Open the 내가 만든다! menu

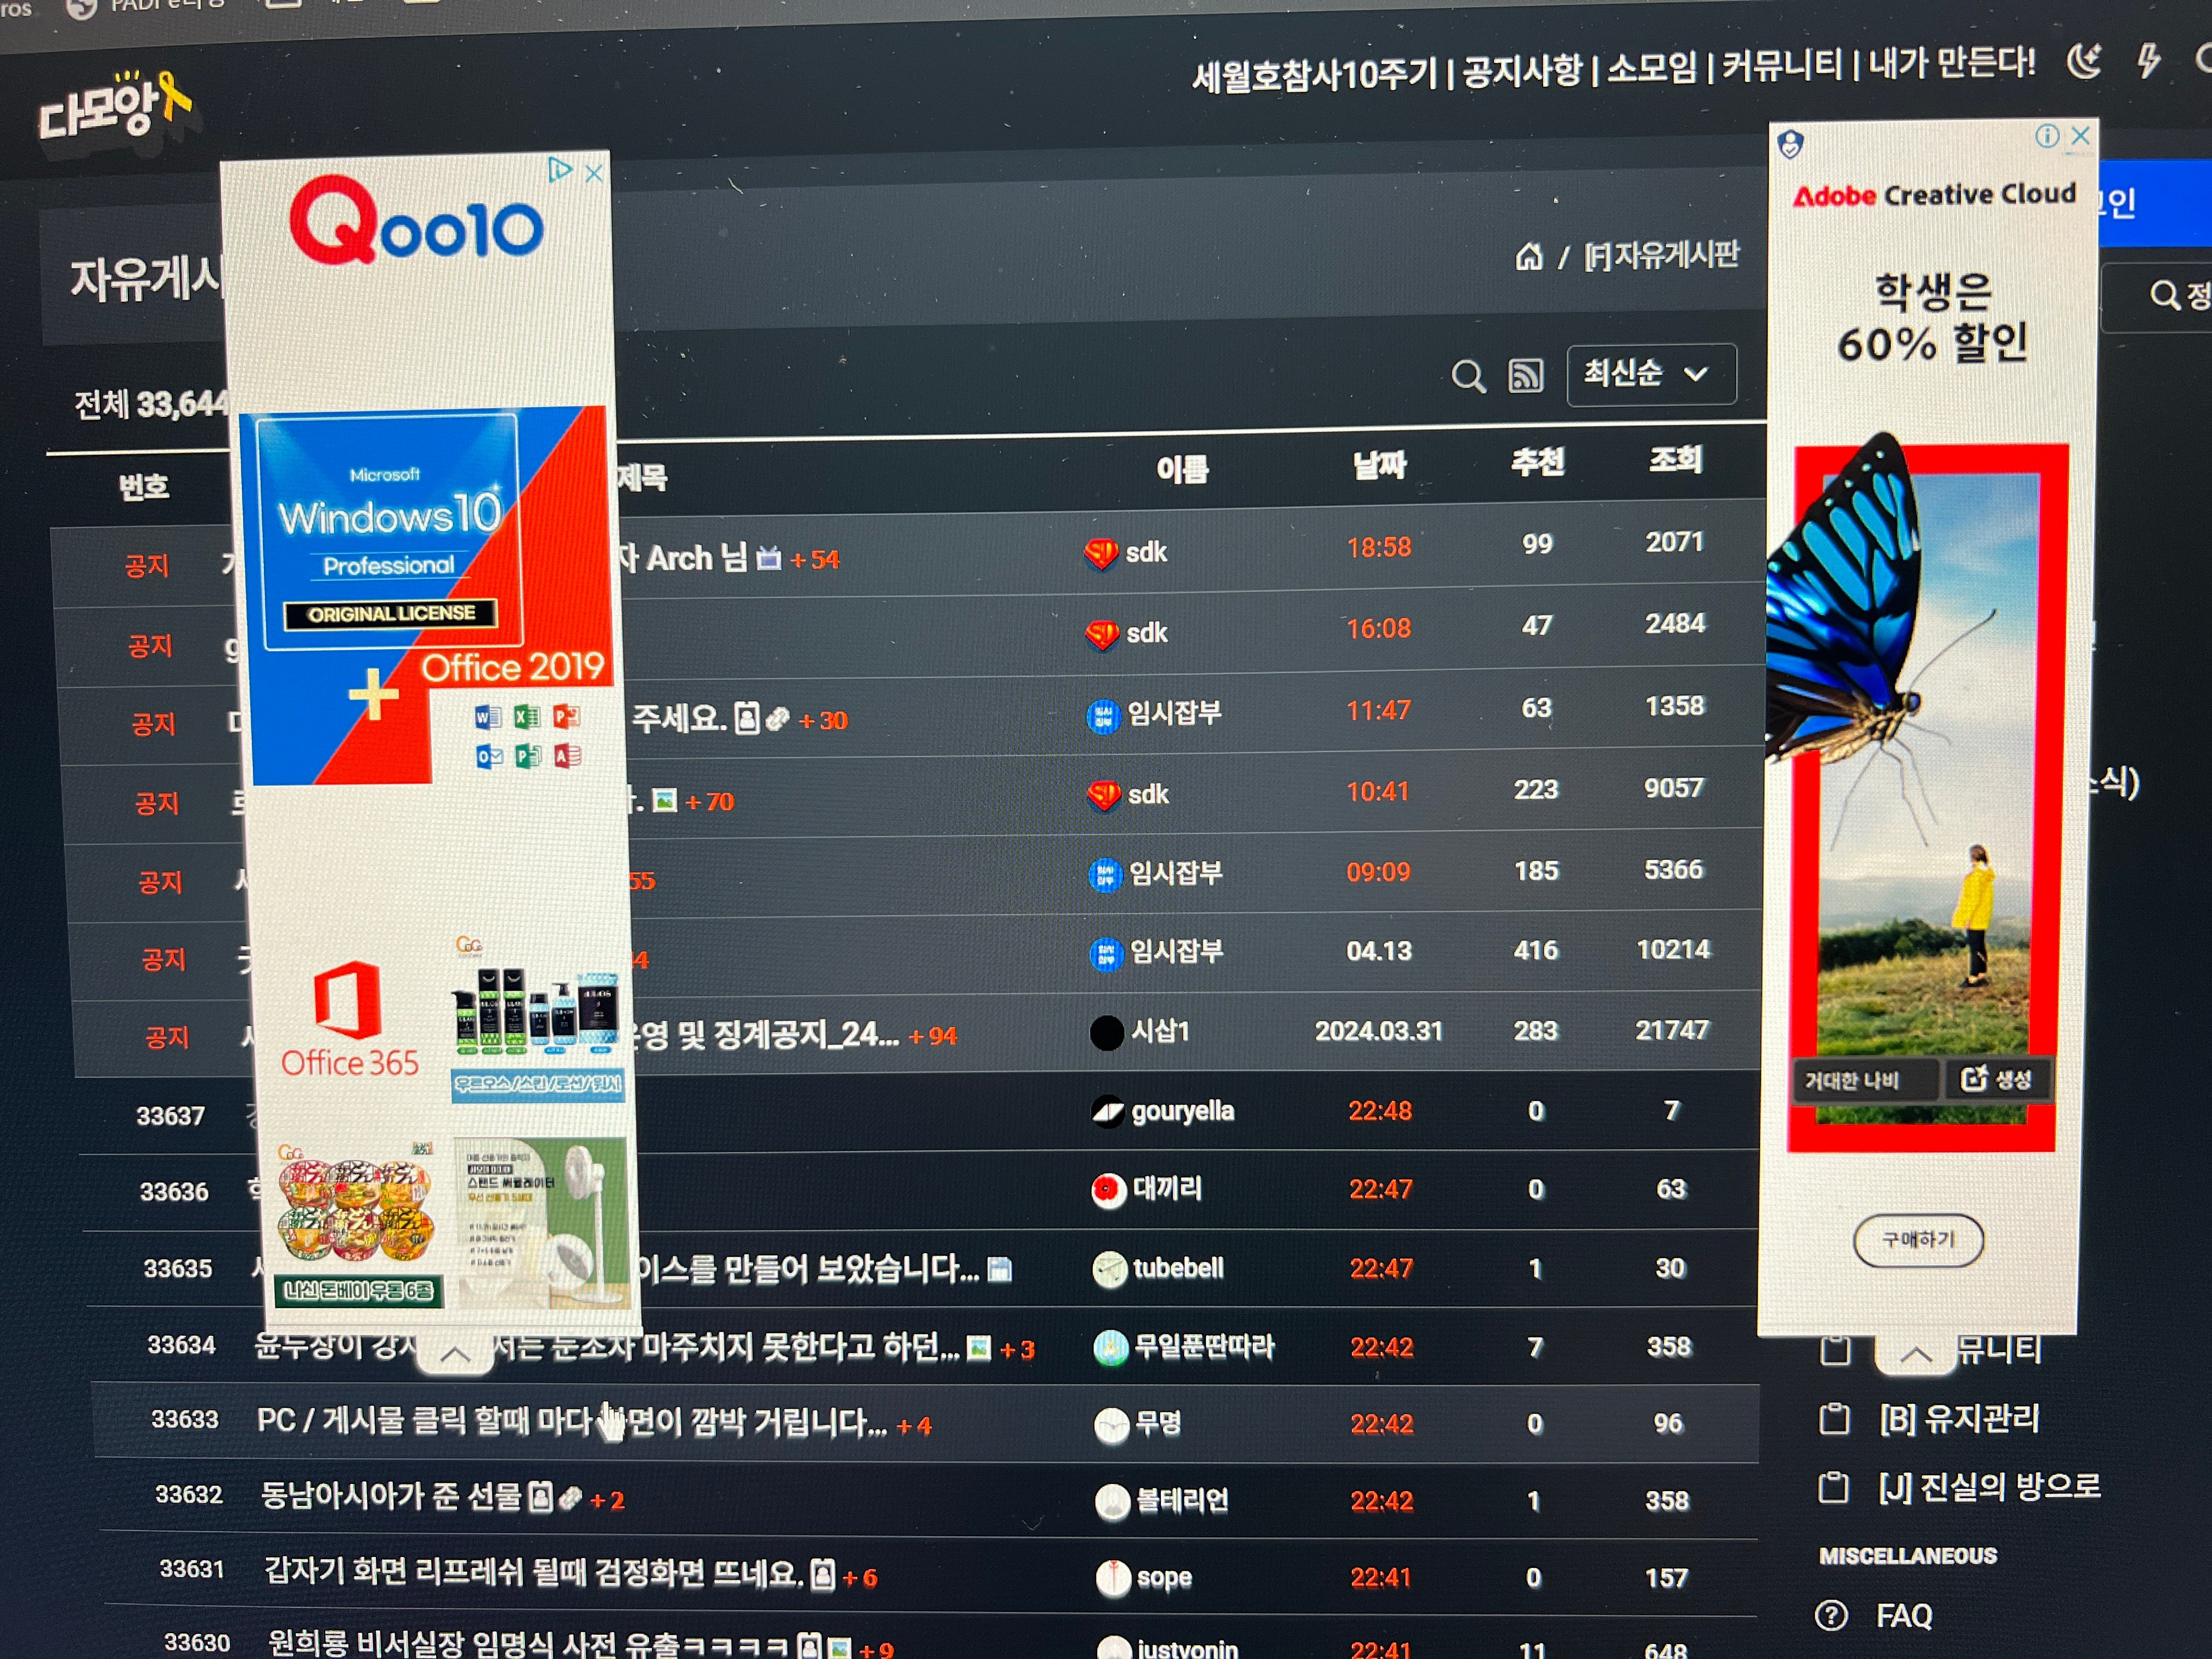tap(1951, 62)
